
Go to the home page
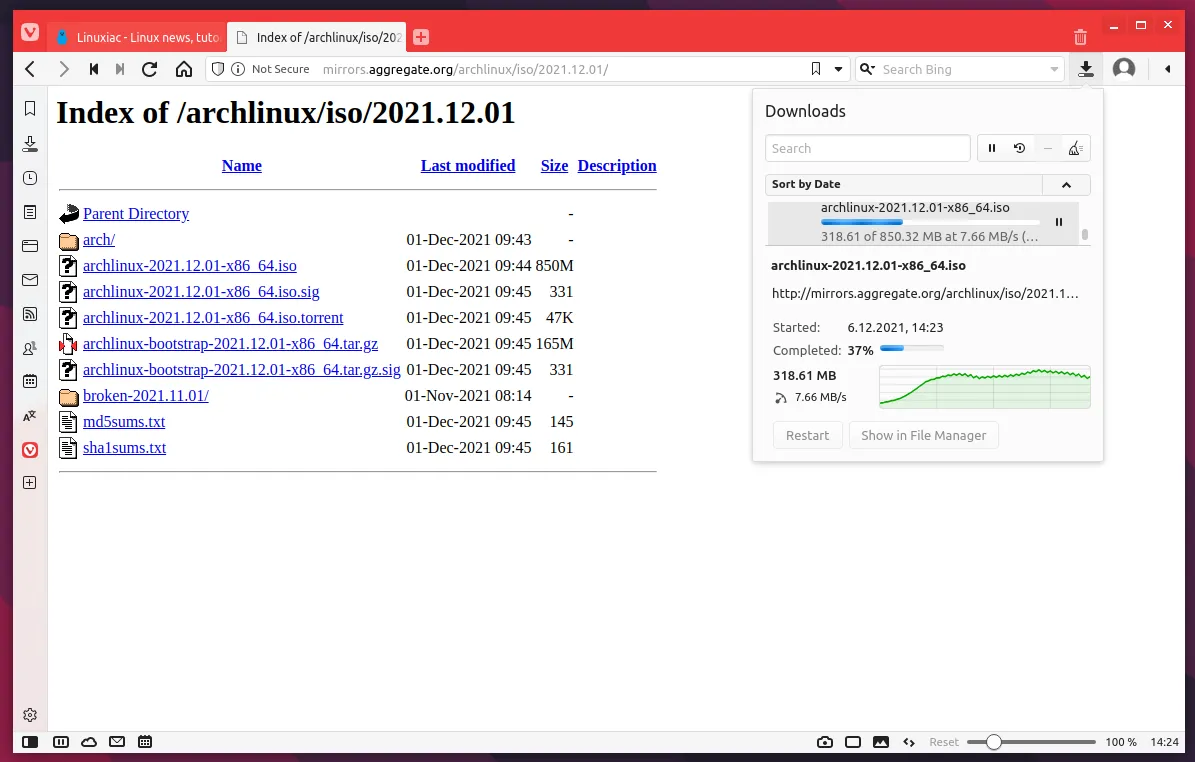coord(184,69)
